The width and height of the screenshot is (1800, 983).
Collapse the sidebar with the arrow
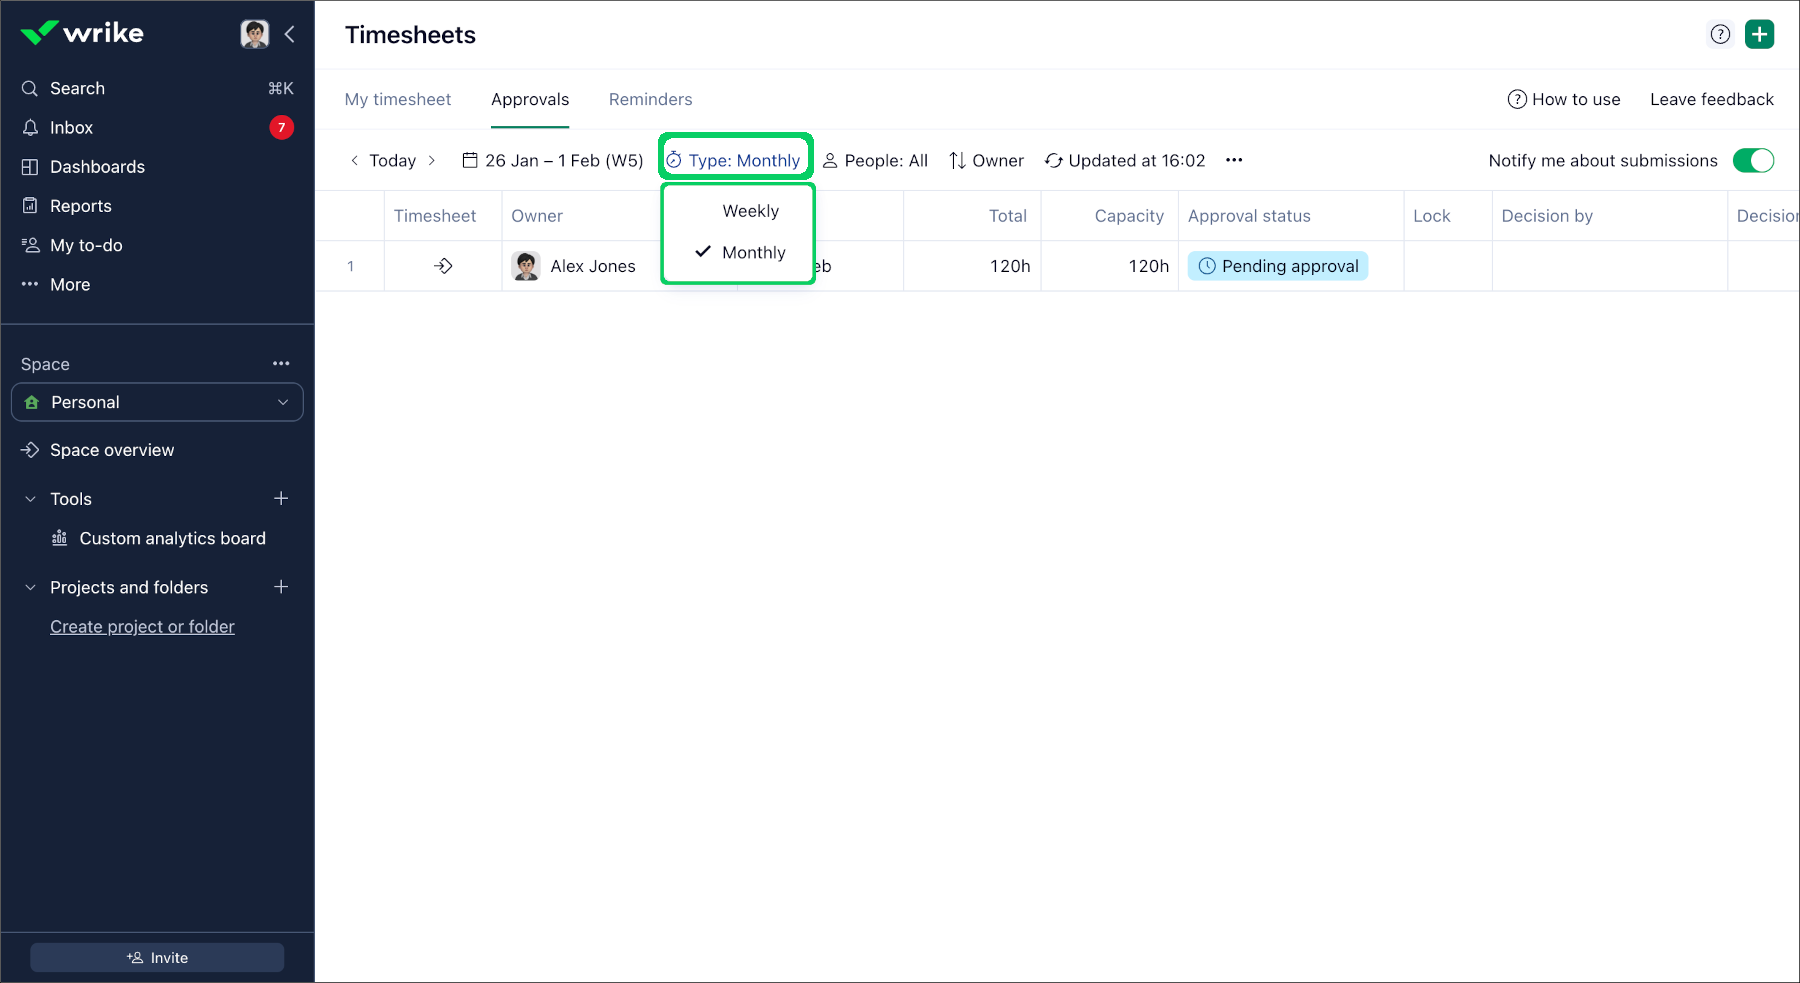290,34
